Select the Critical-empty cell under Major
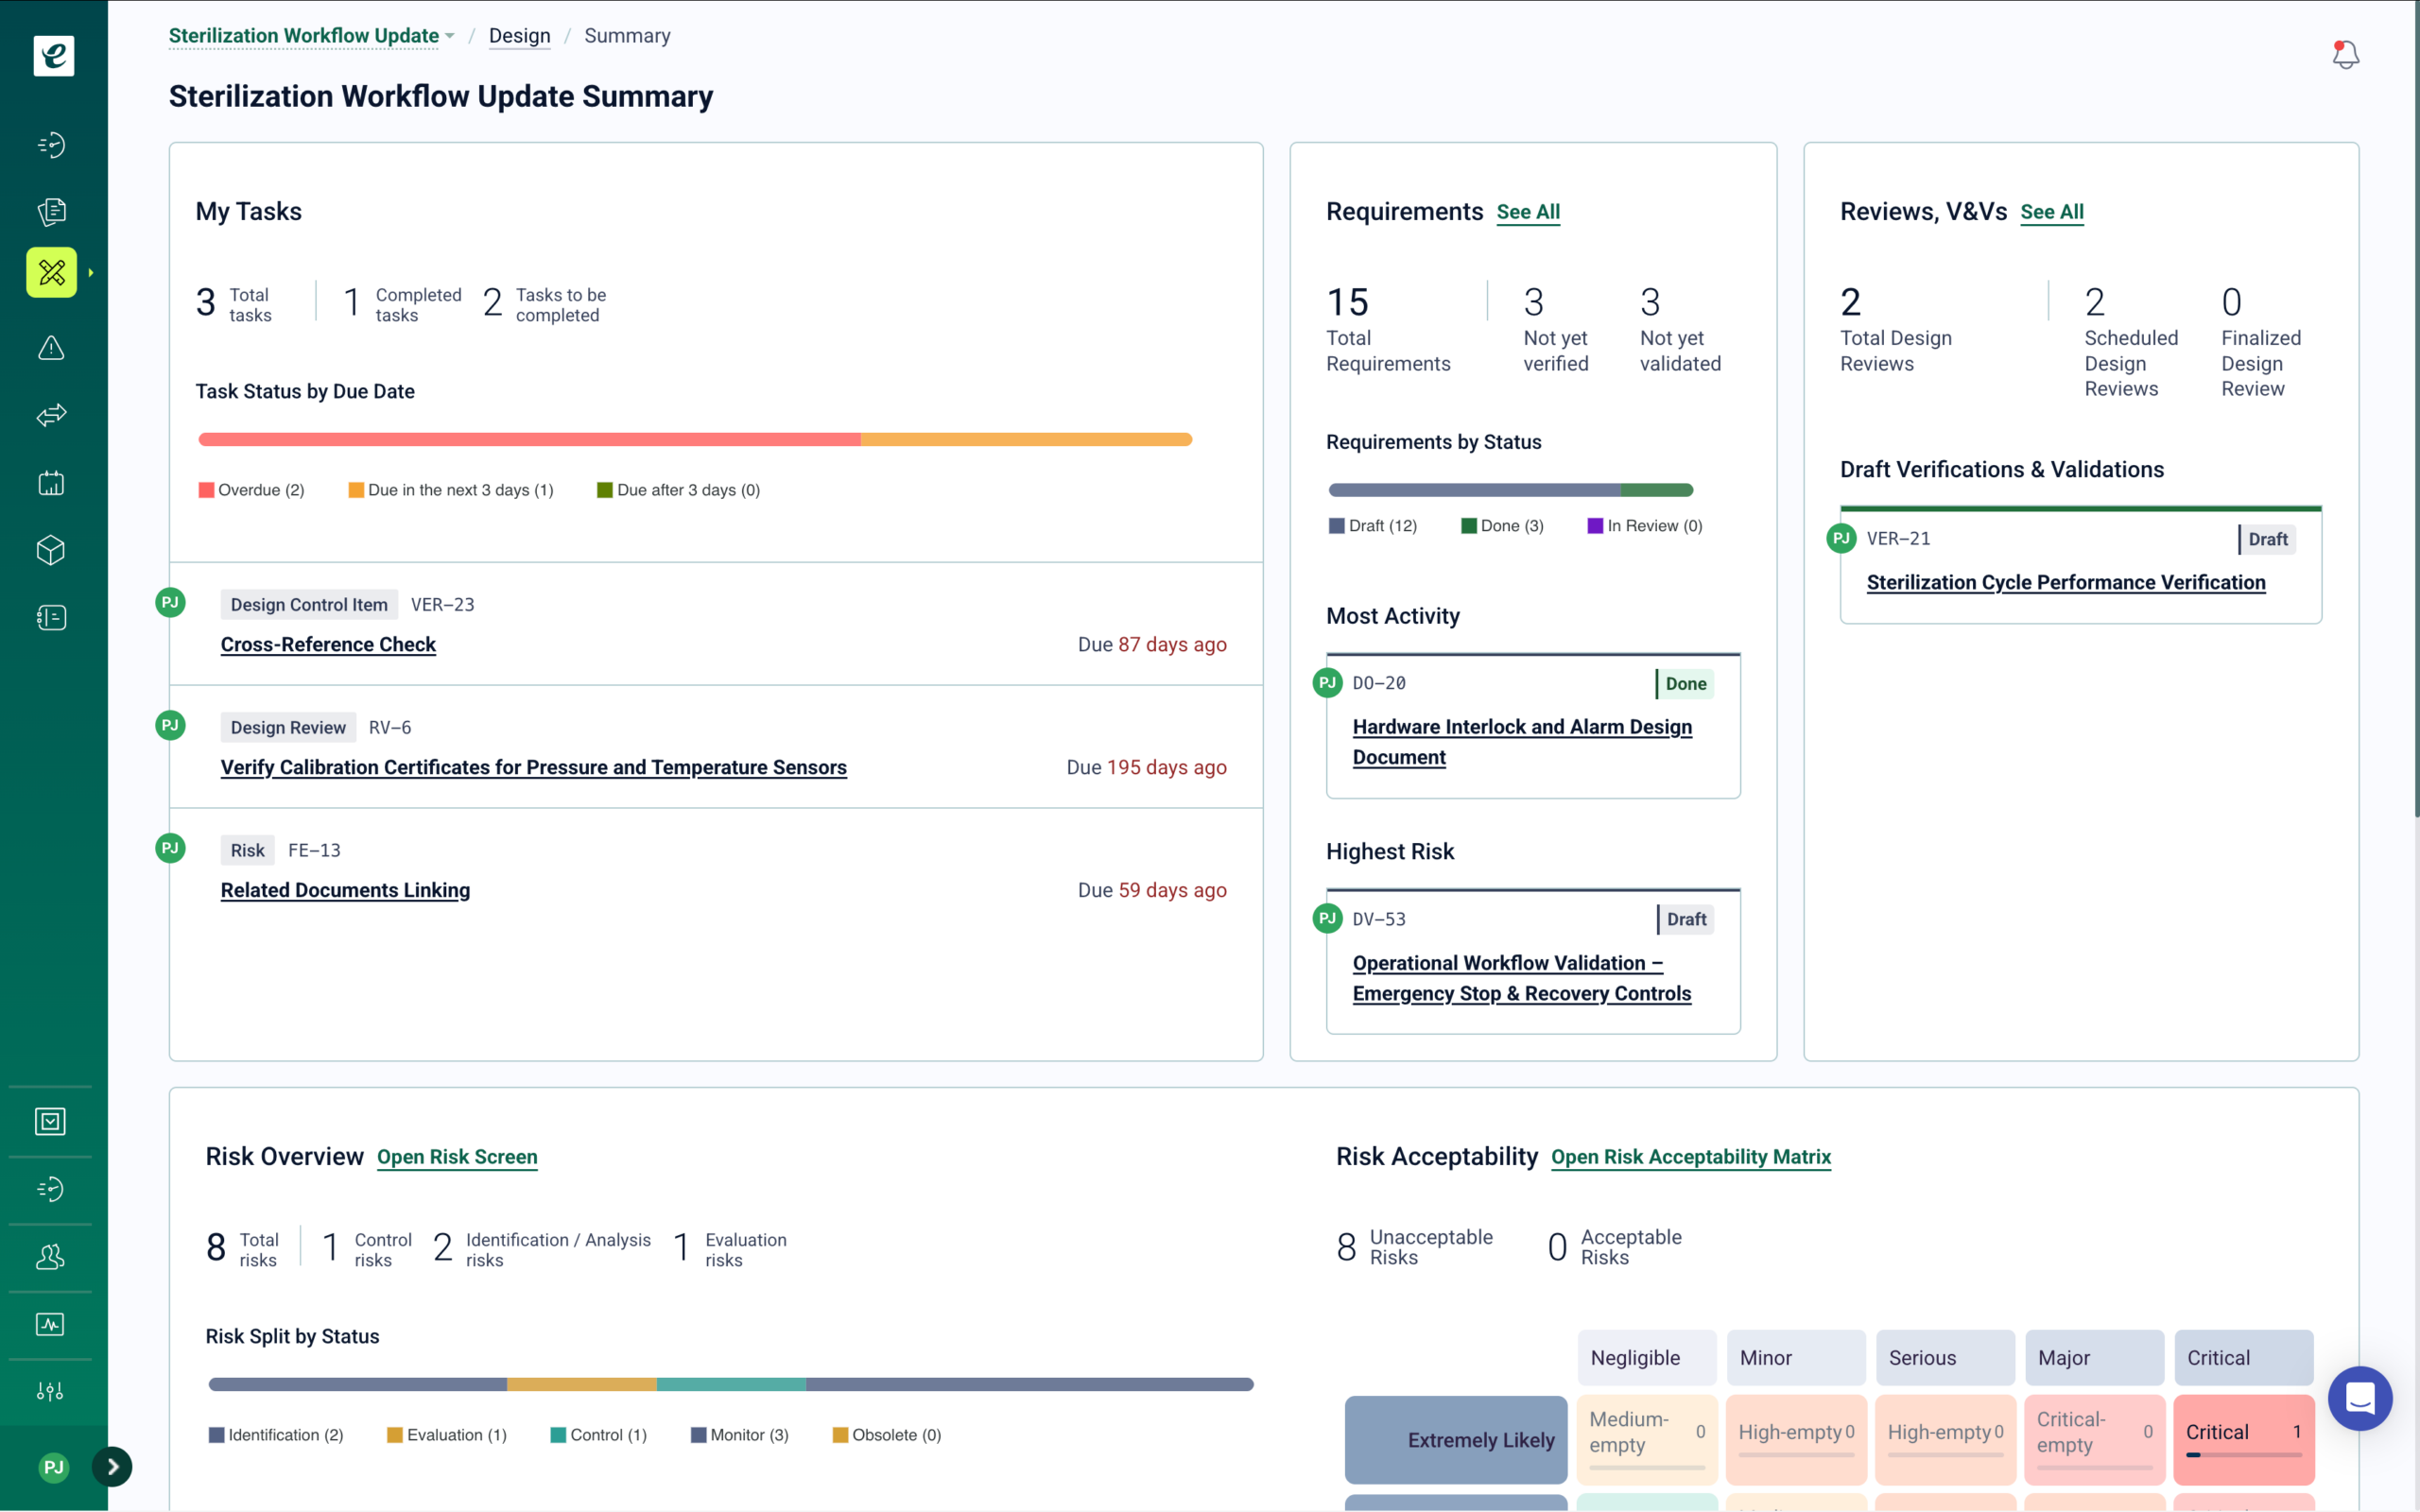Viewport: 2420px width, 1512px height. [x=2094, y=1439]
